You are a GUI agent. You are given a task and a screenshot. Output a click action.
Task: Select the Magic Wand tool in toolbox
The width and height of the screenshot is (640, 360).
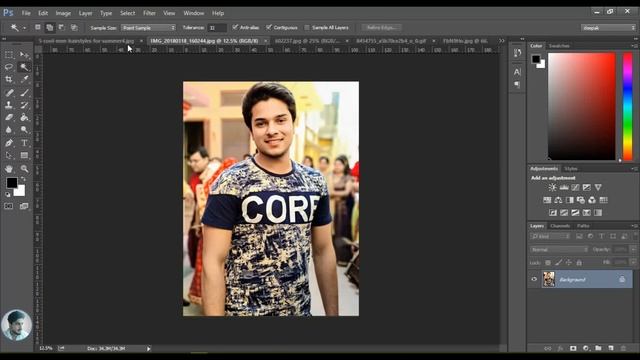24,67
